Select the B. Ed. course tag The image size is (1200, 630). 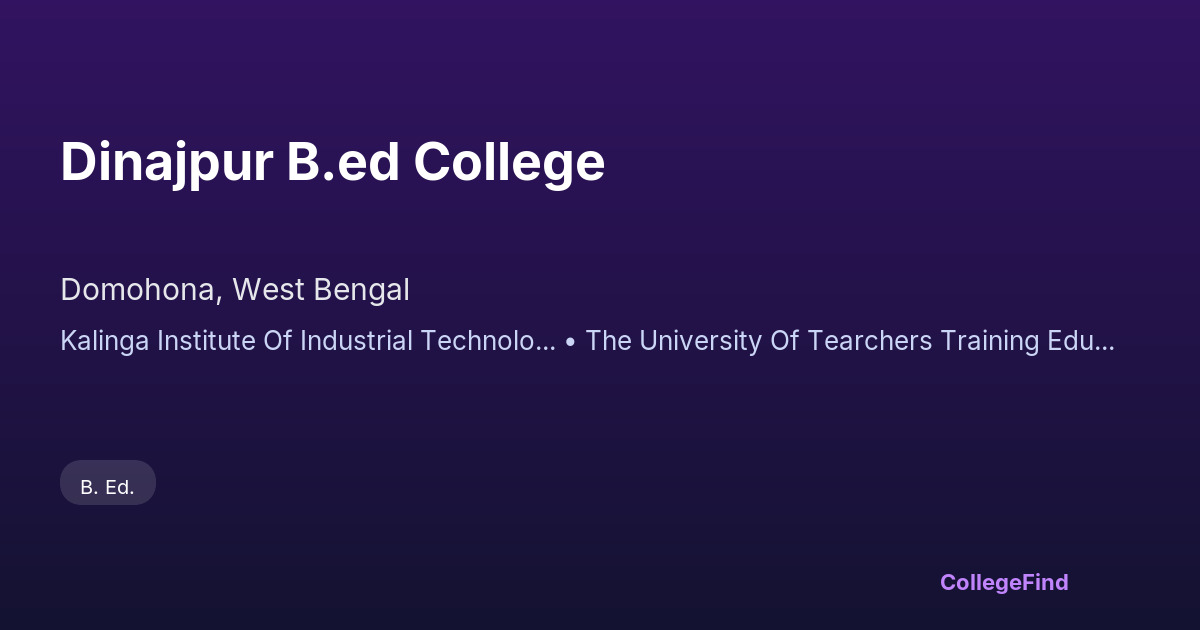tap(107, 487)
